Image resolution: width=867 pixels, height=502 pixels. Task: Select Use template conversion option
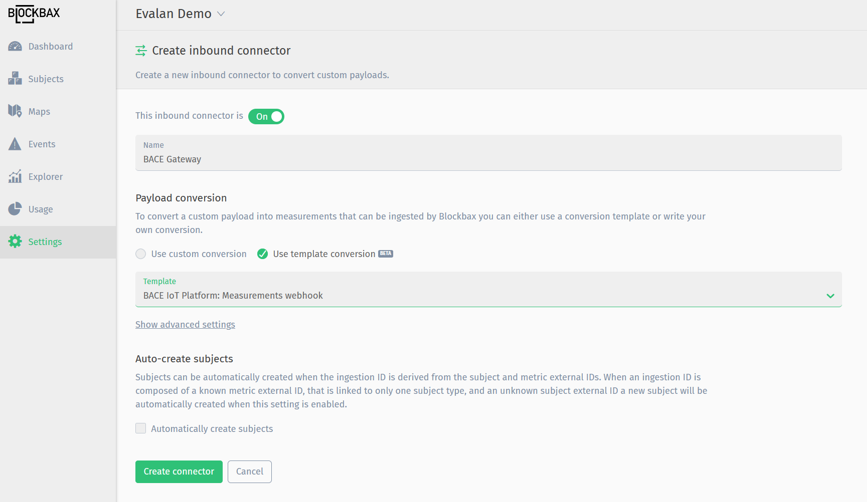coord(262,254)
